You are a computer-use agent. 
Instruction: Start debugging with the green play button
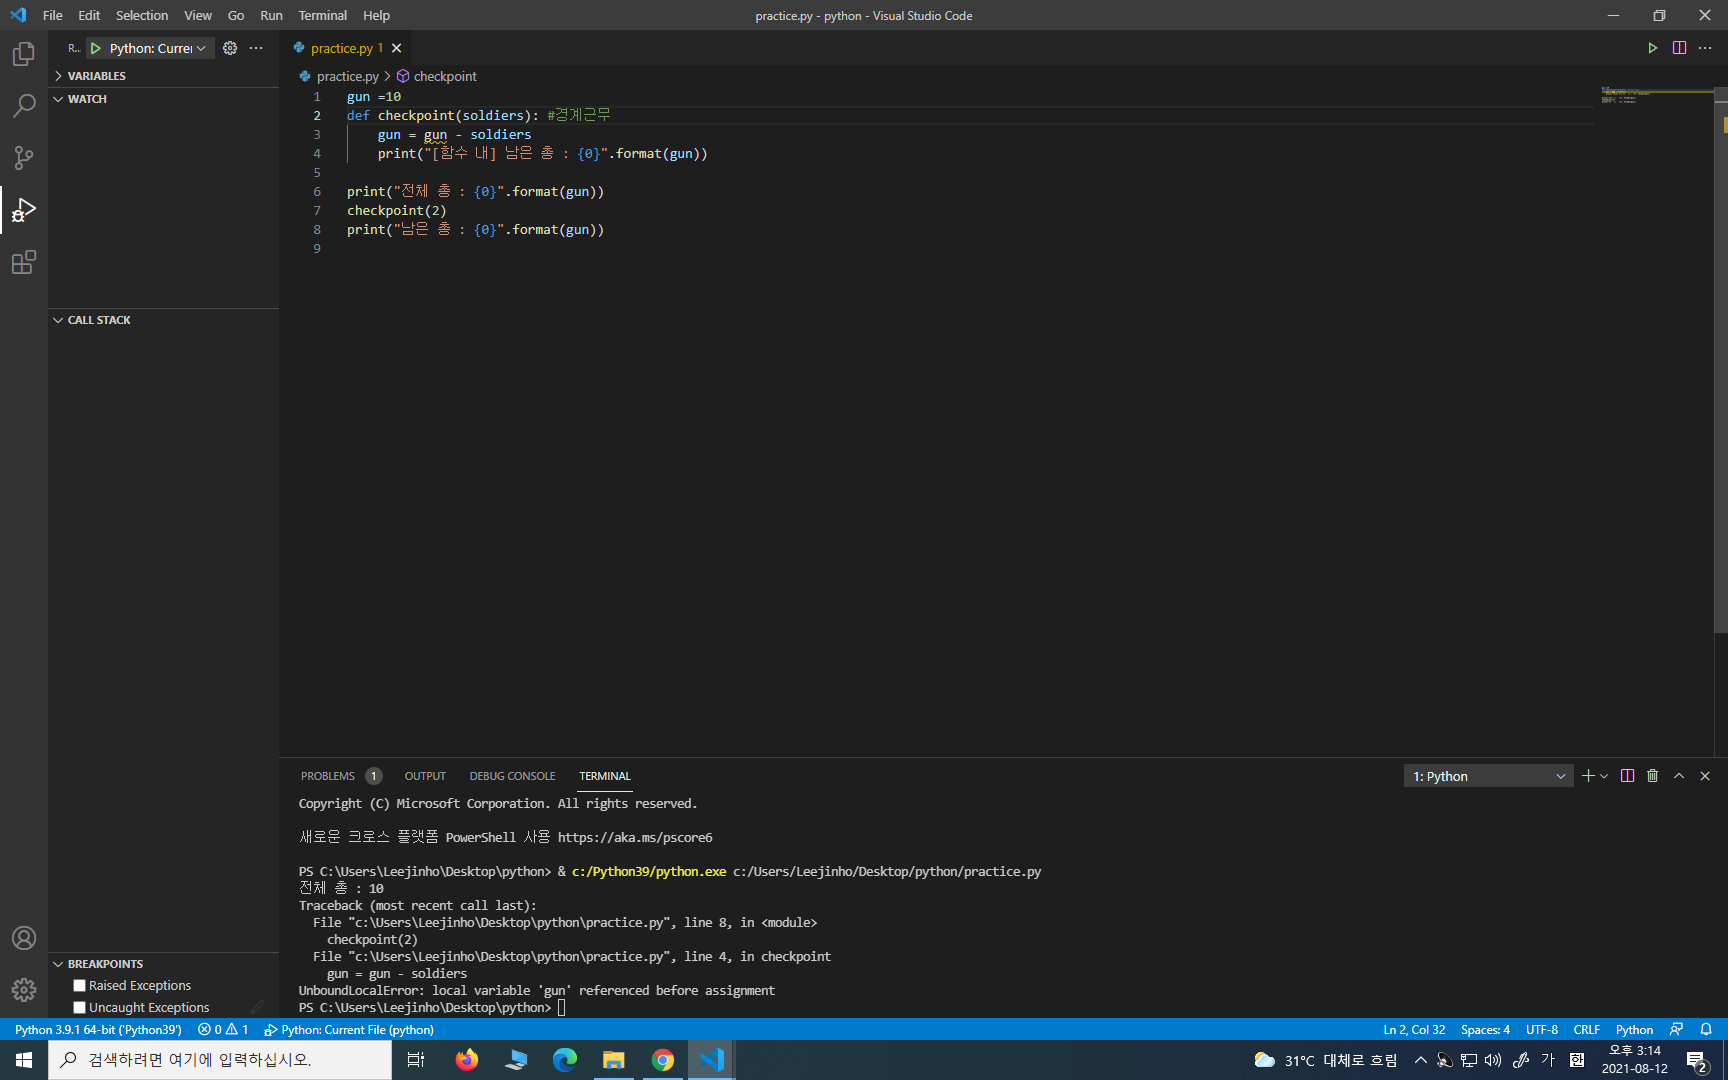tap(96, 48)
